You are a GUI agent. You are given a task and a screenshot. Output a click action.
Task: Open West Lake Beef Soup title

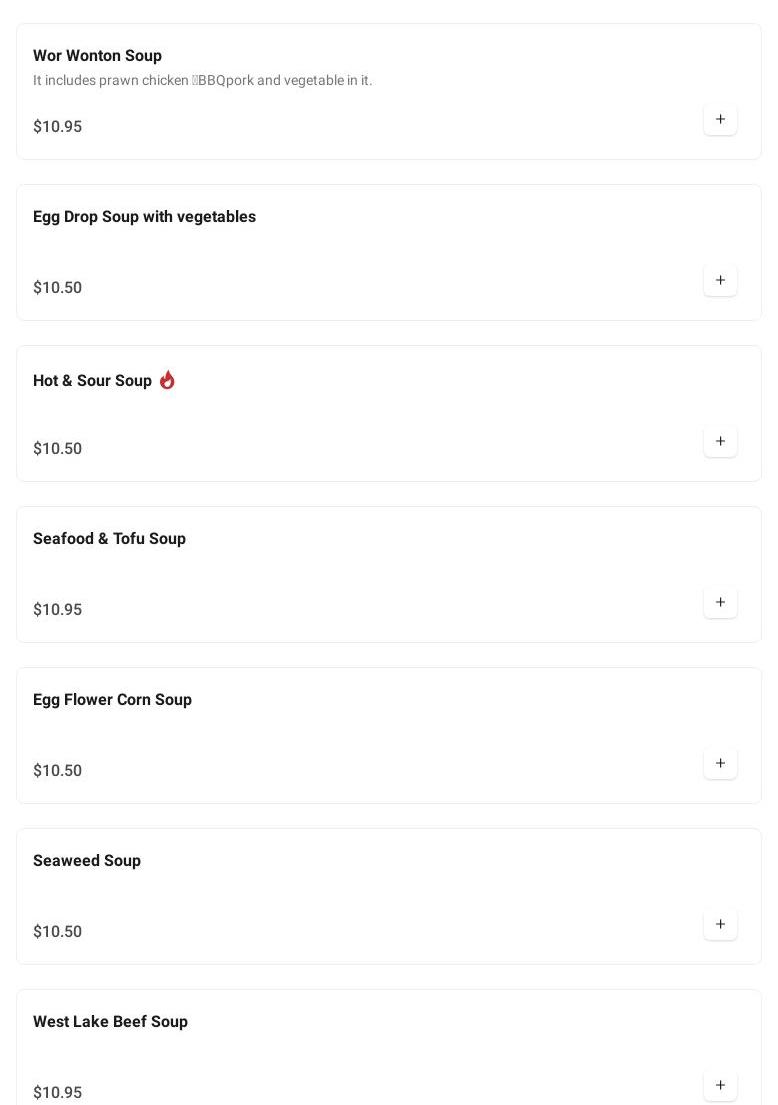click(x=110, y=1022)
